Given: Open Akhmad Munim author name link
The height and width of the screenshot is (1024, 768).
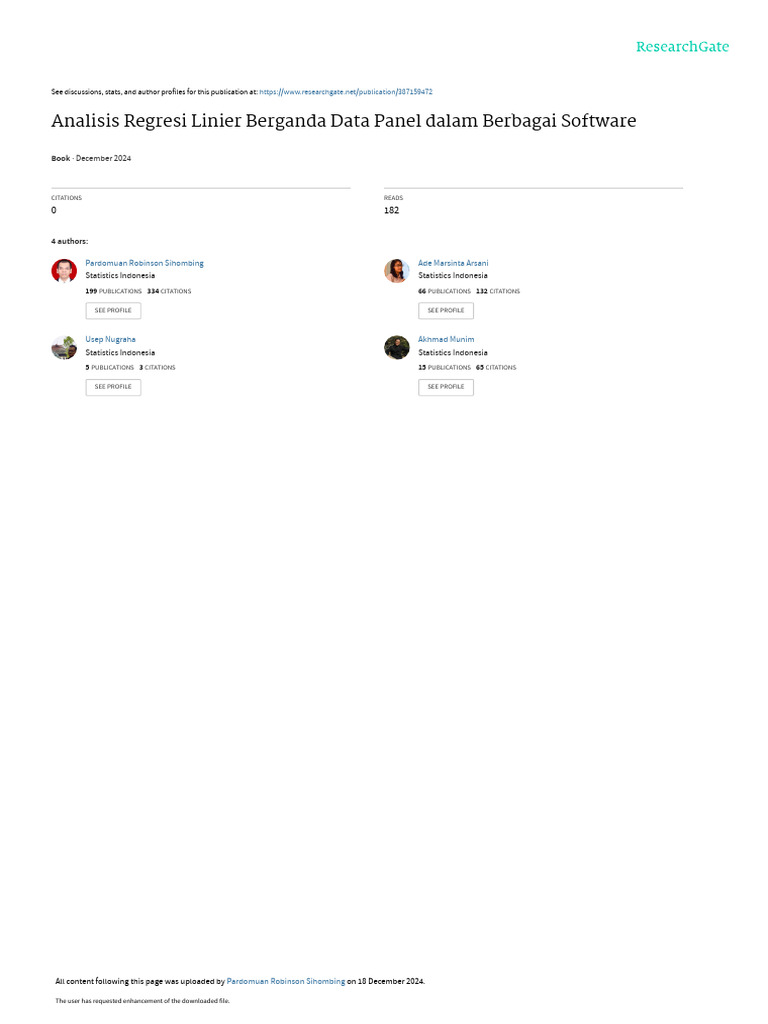Looking at the screenshot, I should tap(446, 340).
